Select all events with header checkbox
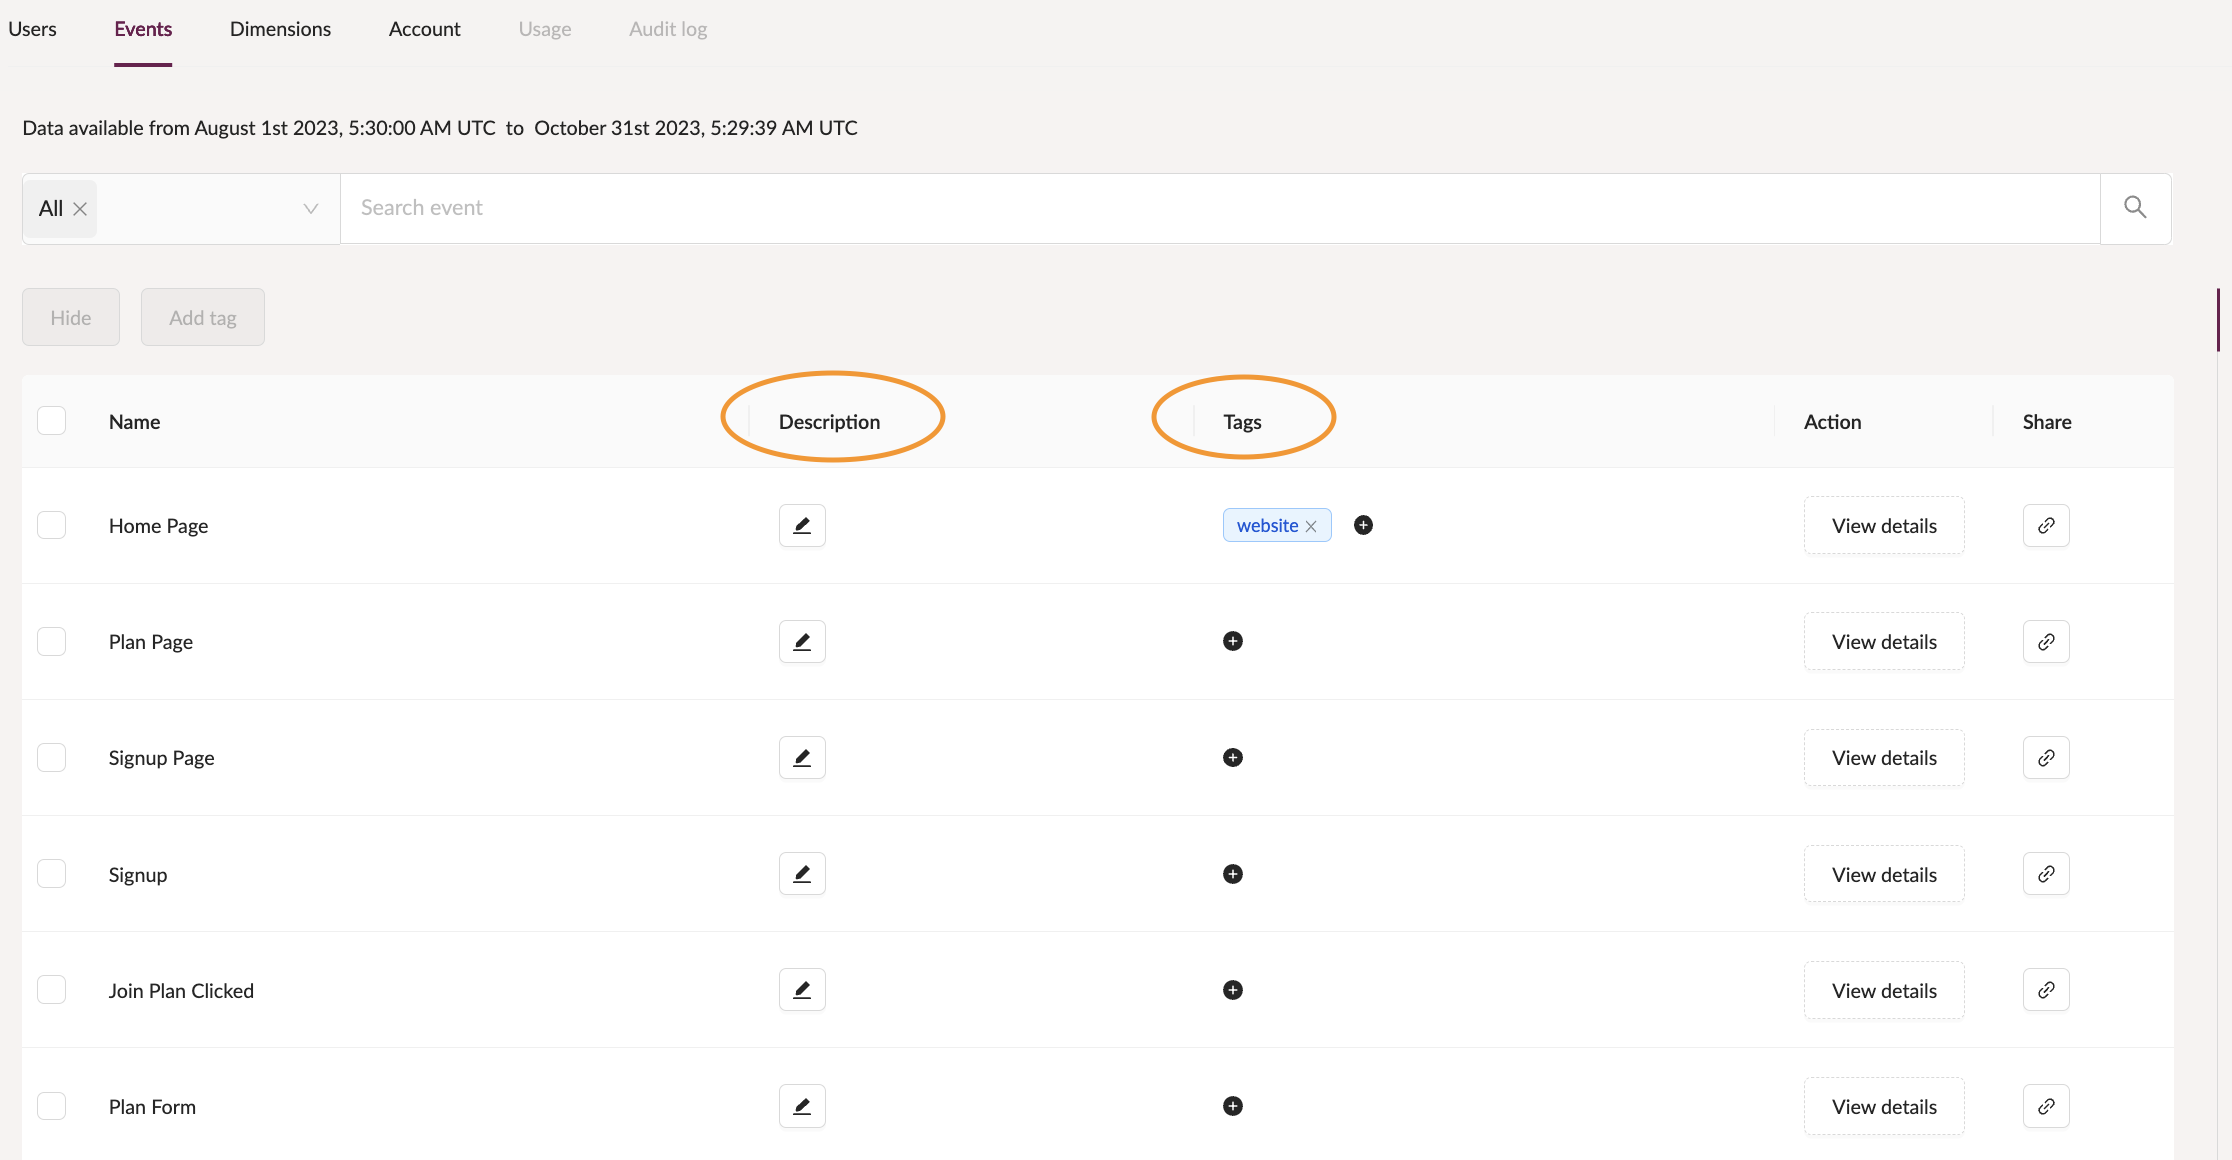Screen dimensions: 2232x1160 51,421
